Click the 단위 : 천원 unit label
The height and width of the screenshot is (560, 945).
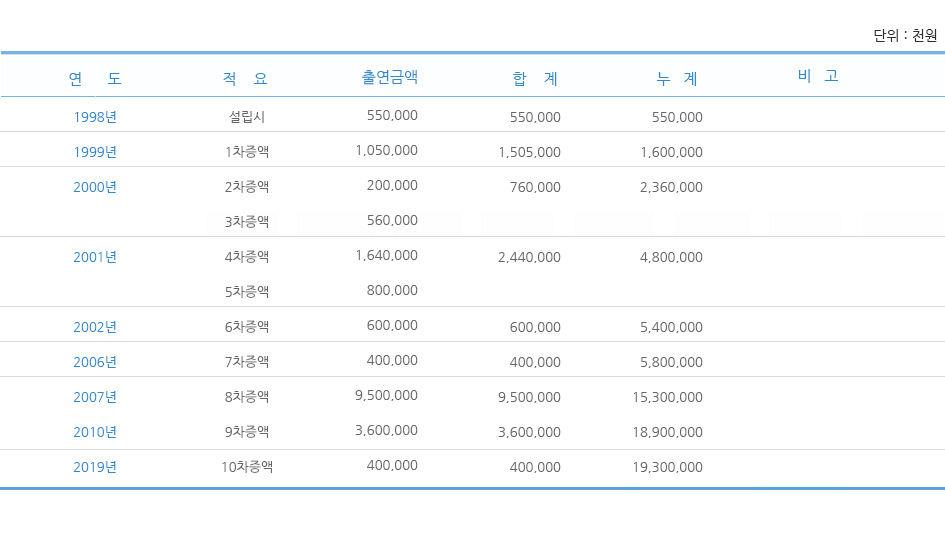point(904,36)
